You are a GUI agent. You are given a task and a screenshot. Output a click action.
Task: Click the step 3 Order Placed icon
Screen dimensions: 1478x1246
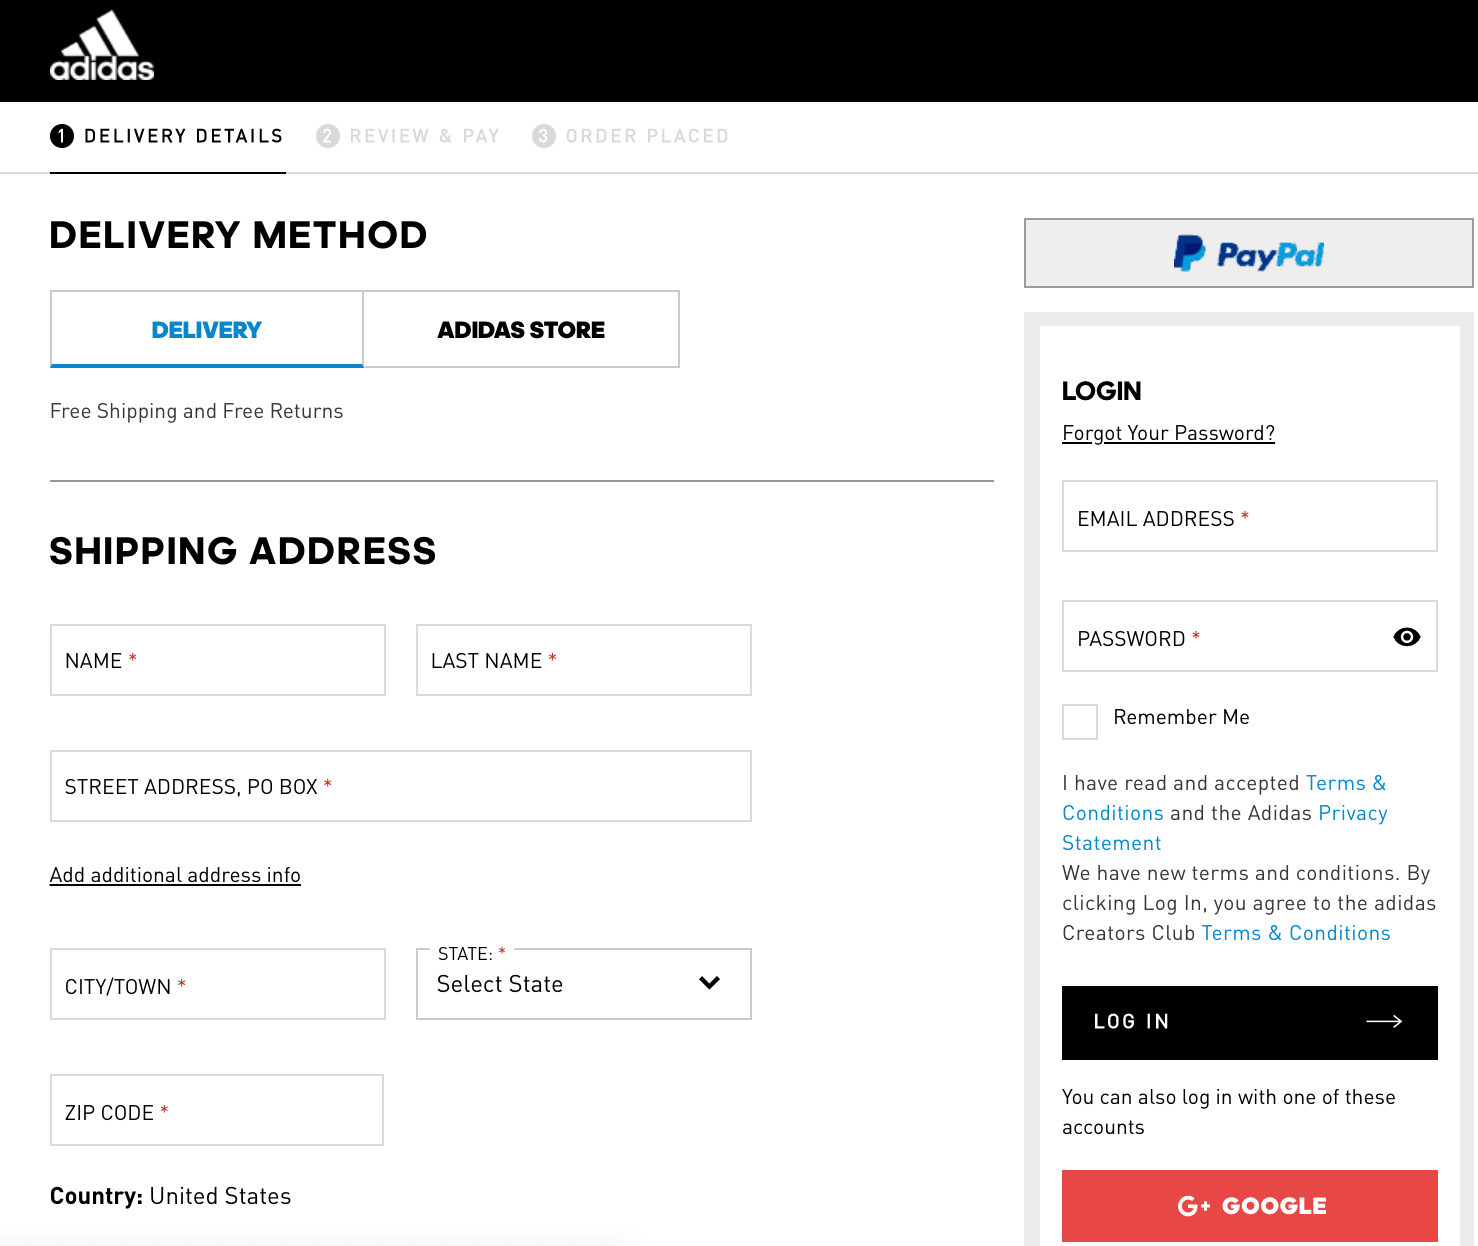(x=544, y=136)
